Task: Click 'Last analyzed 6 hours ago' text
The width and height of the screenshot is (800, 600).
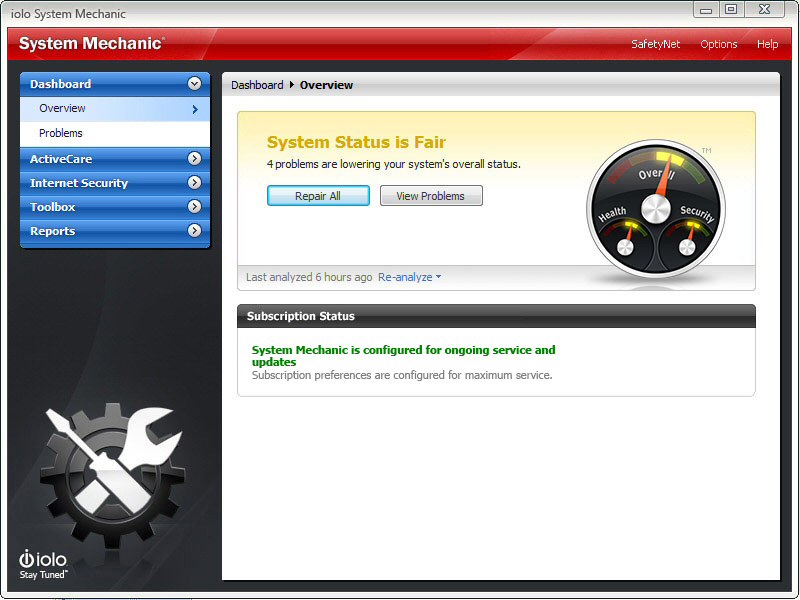Action: point(309,277)
